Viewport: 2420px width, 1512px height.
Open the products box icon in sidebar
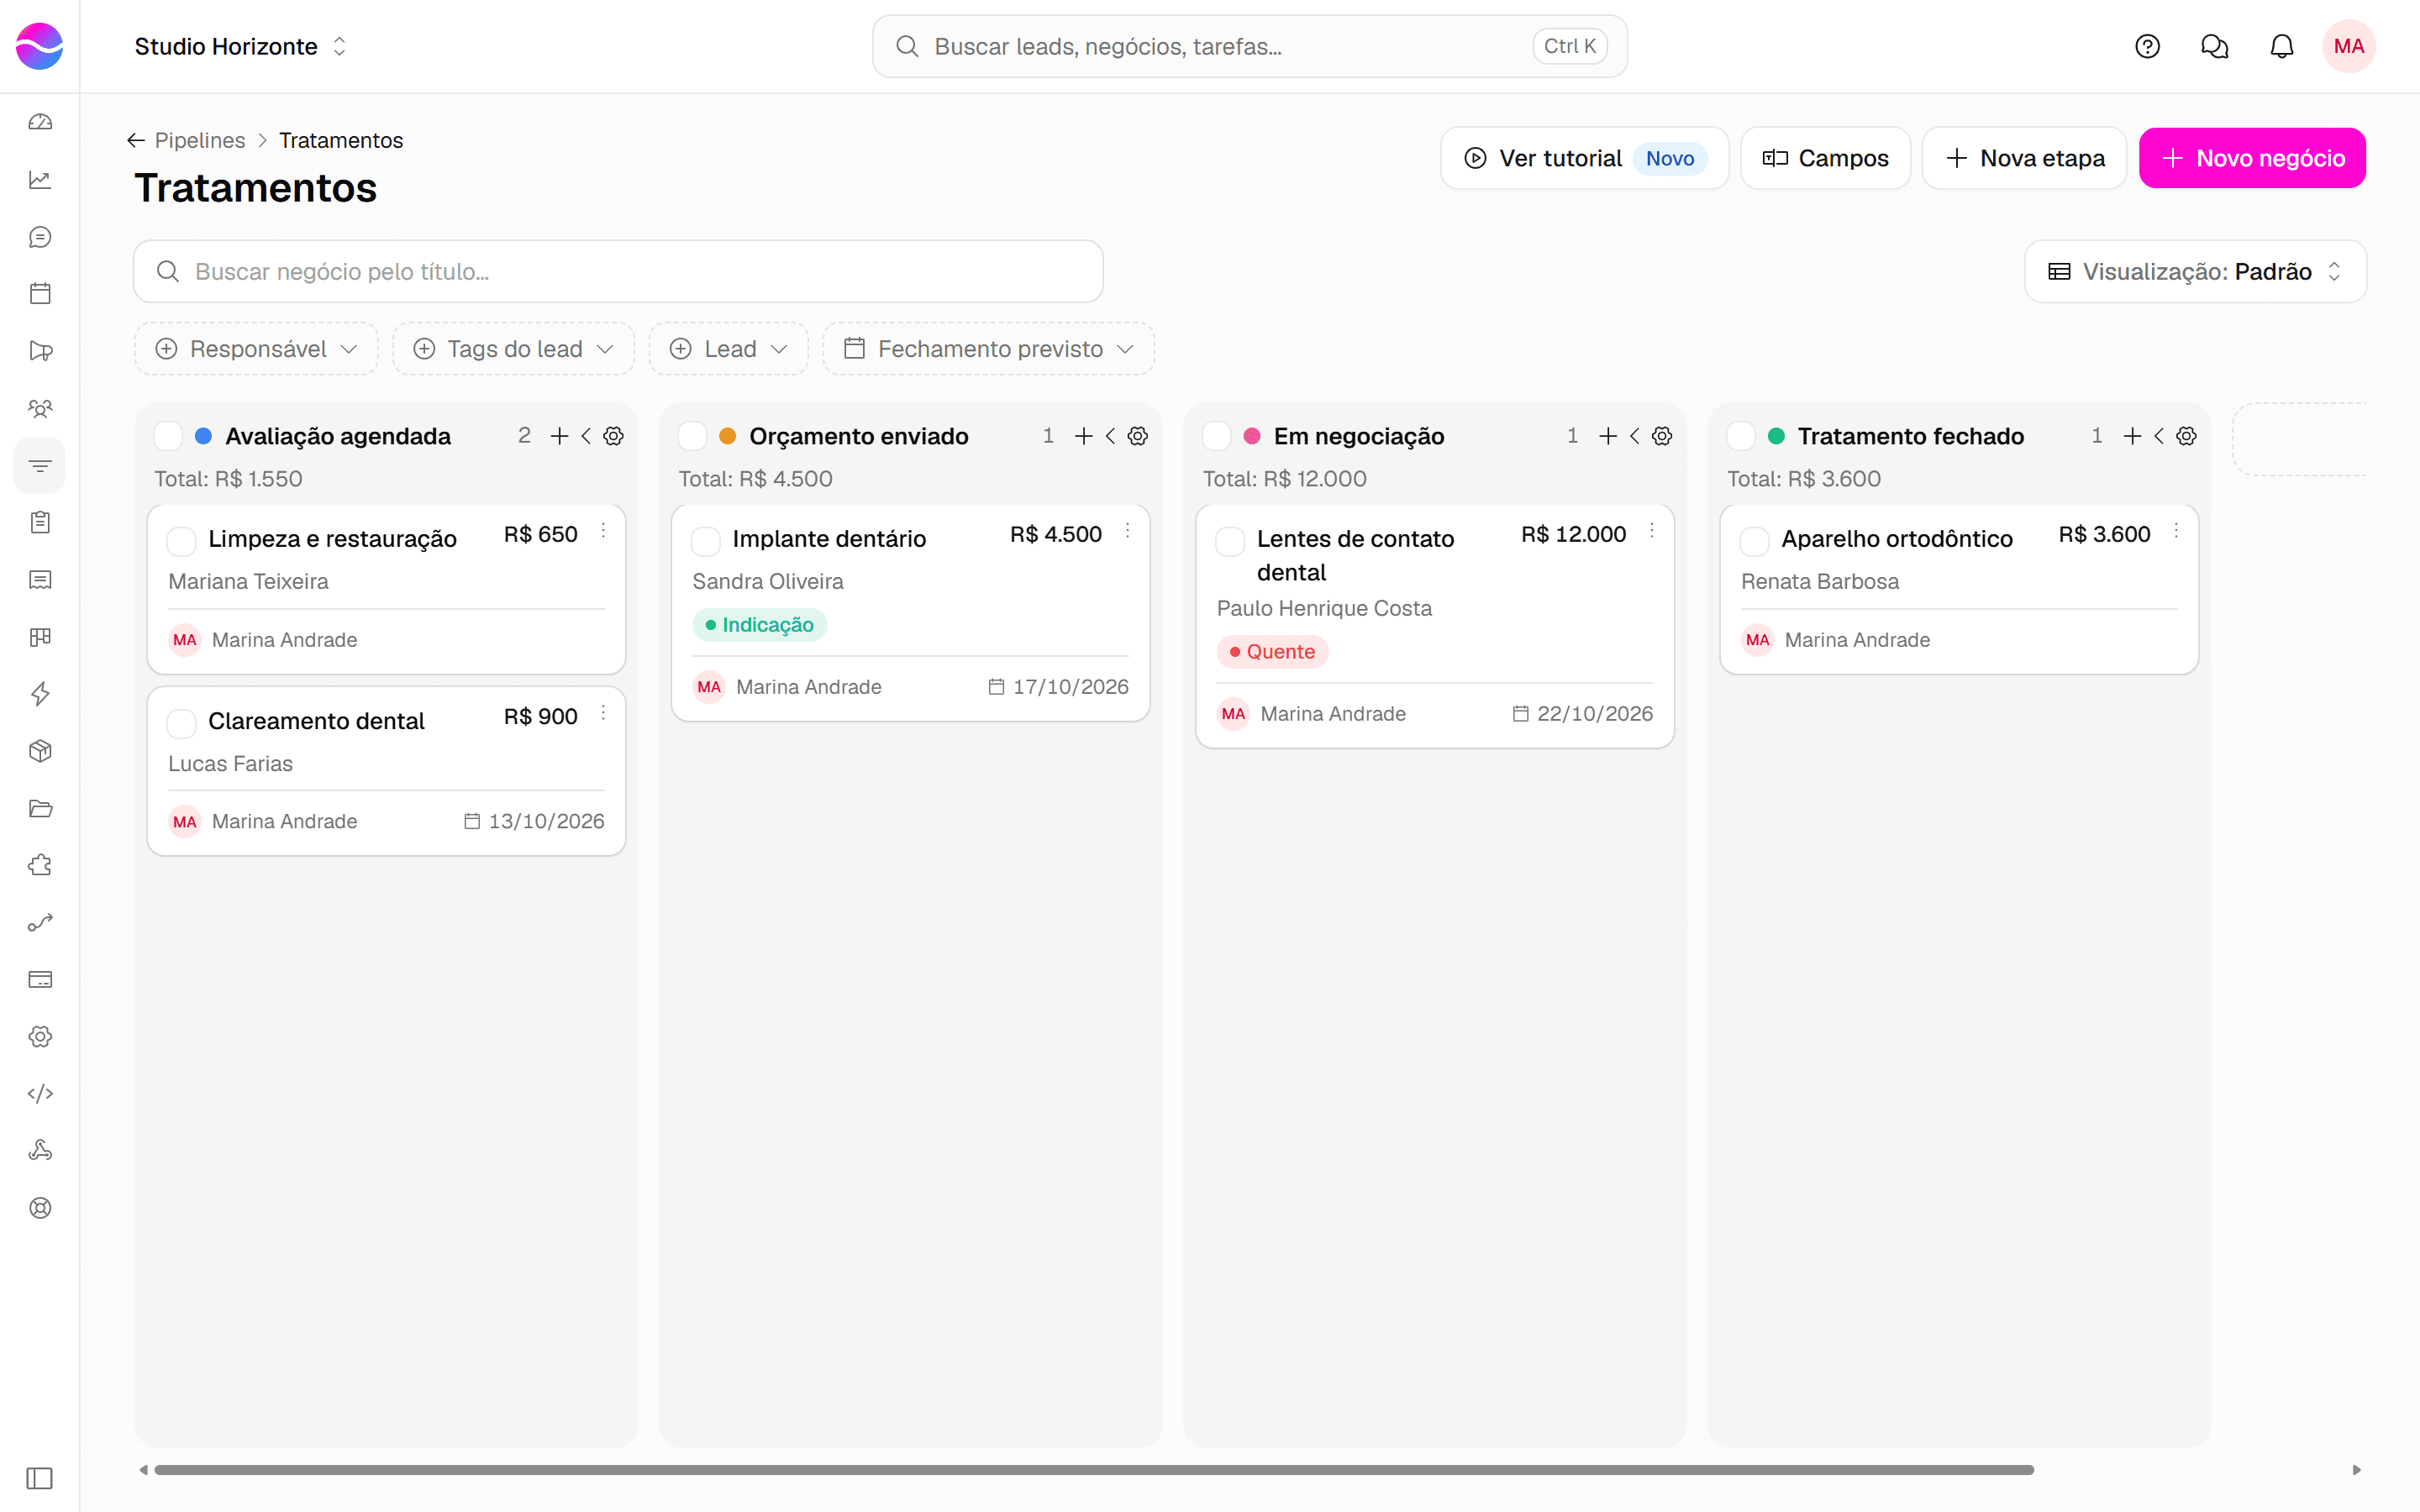click(x=40, y=751)
